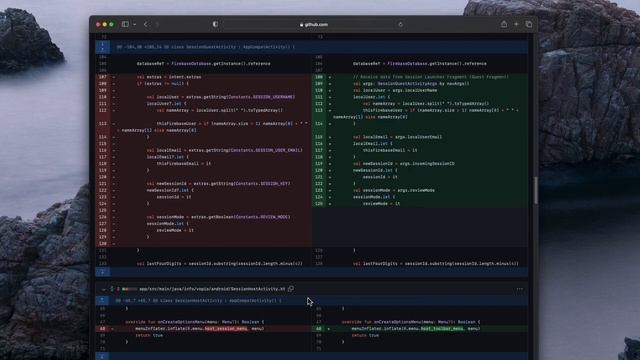Focus the github.com address bar
The width and height of the screenshot is (640, 360).
[x=314, y=24]
